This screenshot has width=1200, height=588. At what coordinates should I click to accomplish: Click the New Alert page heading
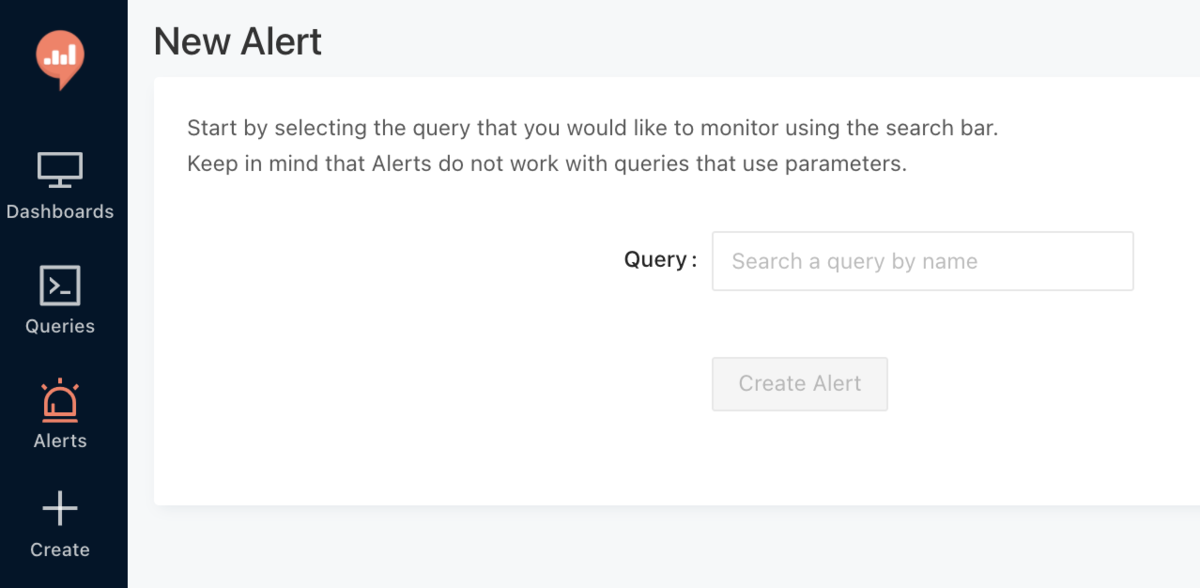point(238,41)
